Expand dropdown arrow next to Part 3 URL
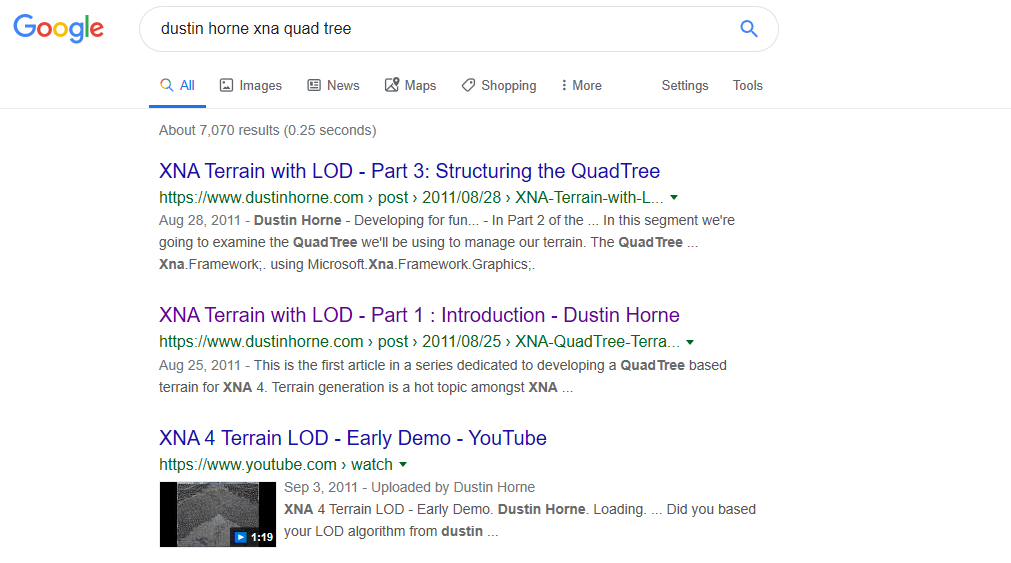Image resolution: width=1011 pixels, height=563 pixels. [x=674, y=197]
